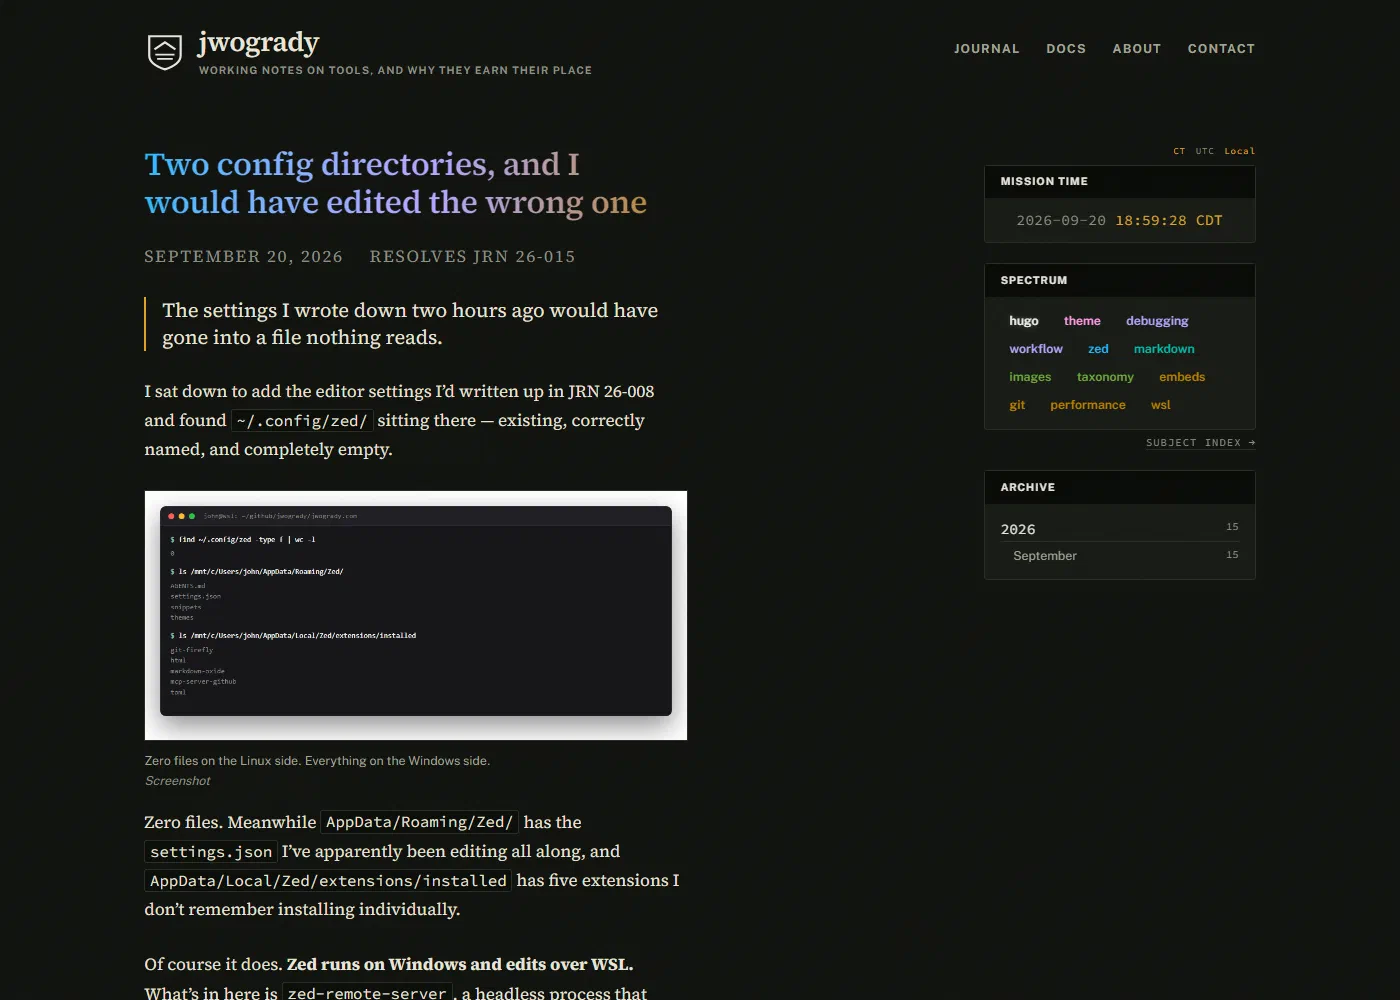Click the ARCHIVE panel header
Image resolution: width=1400 pixels, height=1000 pixels.
1120,487
